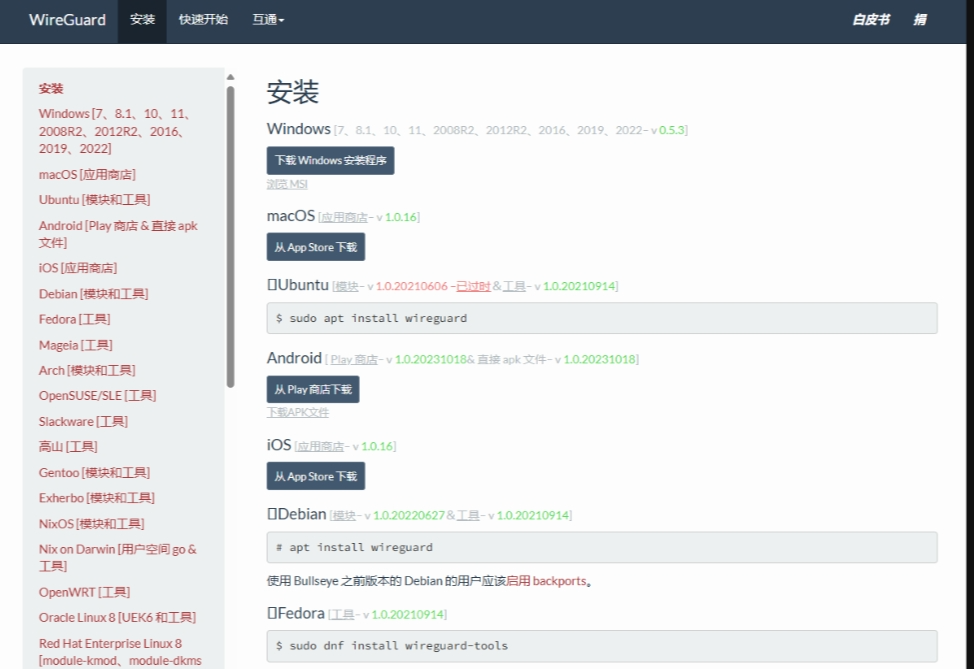This screenshot has width=974, height=669.
Task: Select the 安装 tab in navbar
Action: coord(142,20)
